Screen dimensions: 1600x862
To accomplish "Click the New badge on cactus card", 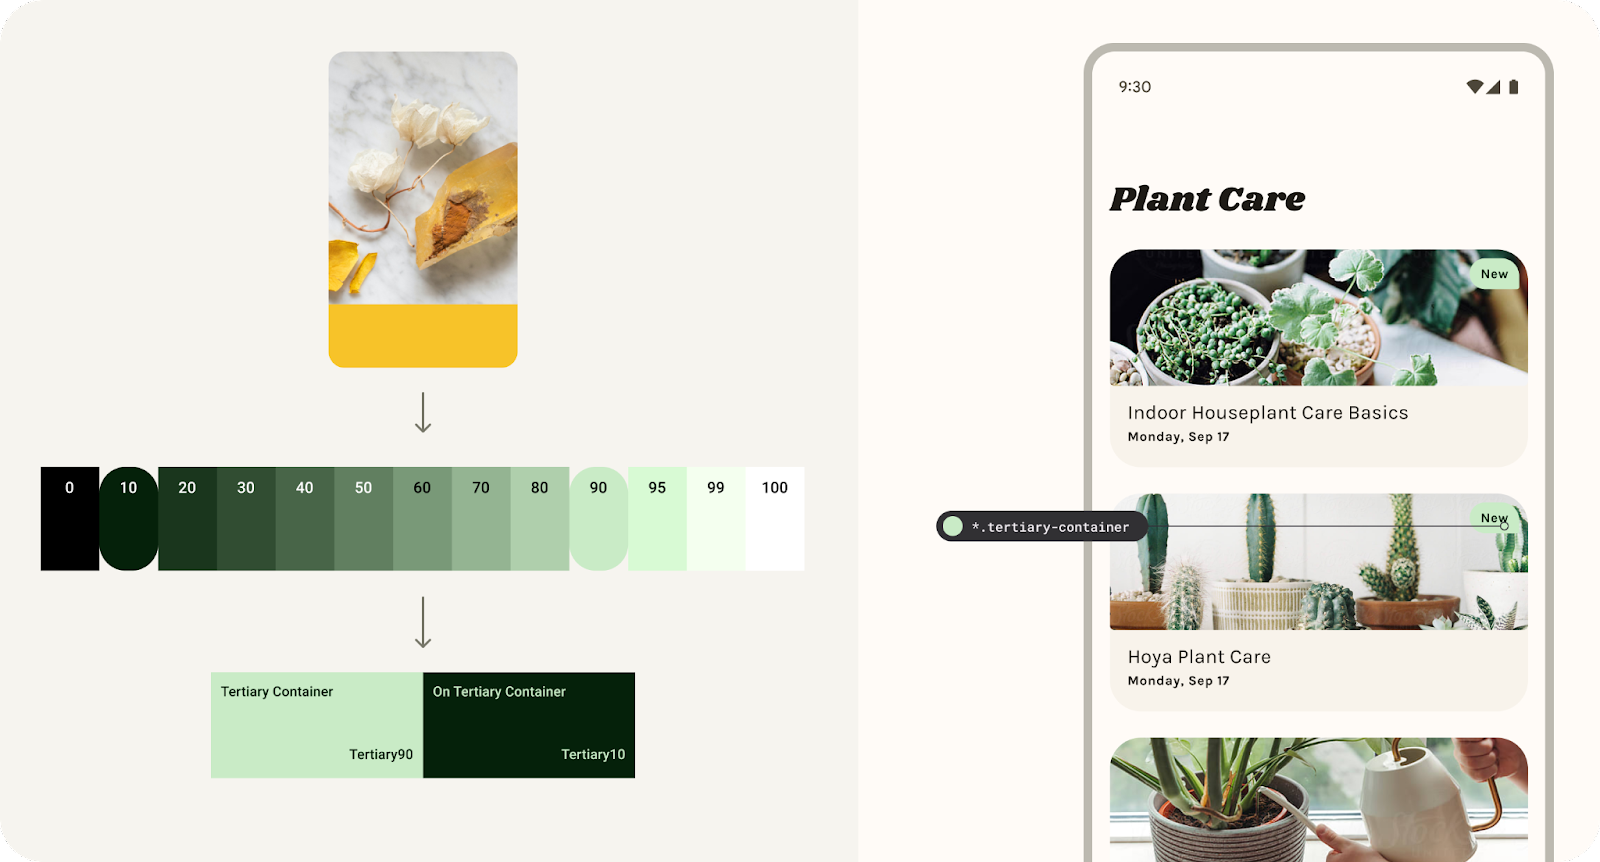I will coord(1493,517).
